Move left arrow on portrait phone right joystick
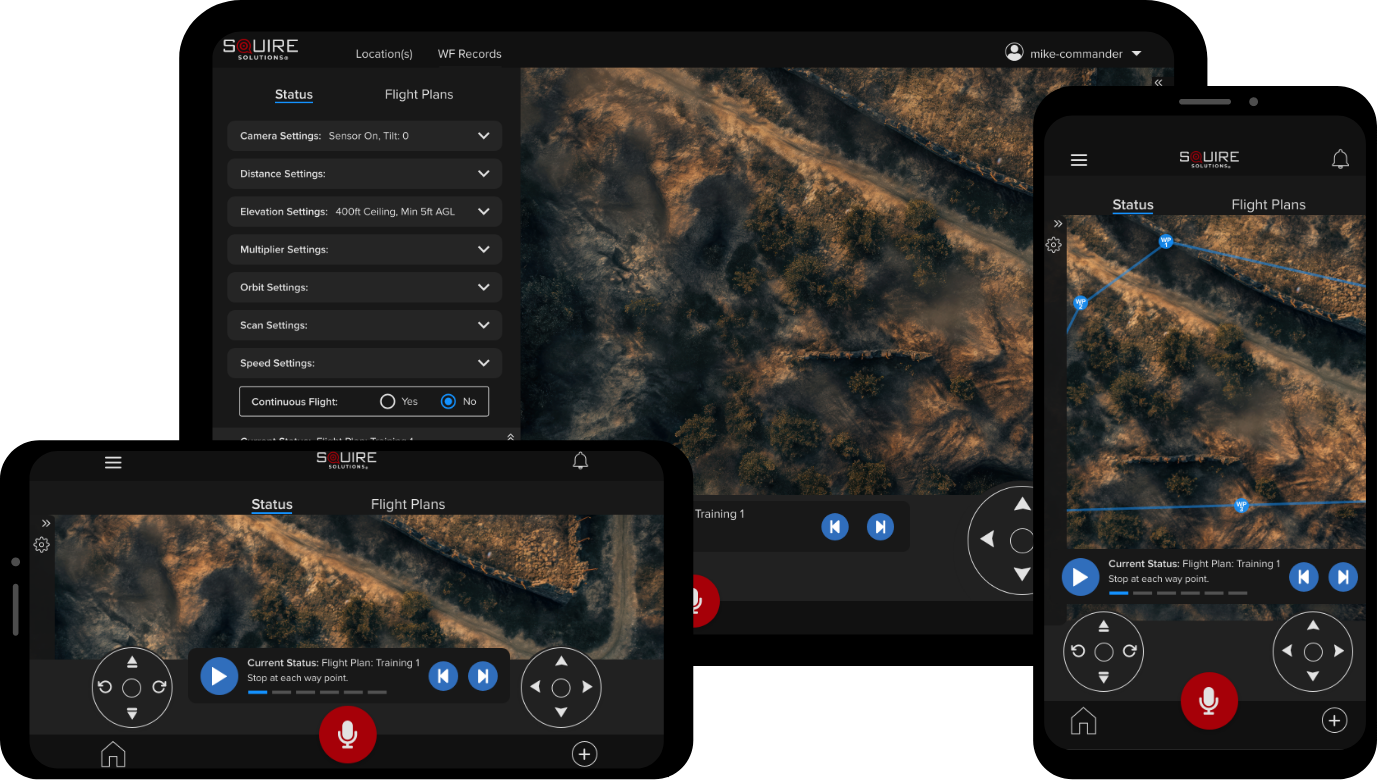The width and height of the screenshot is (1377, 780). (x=1287, y=652)
